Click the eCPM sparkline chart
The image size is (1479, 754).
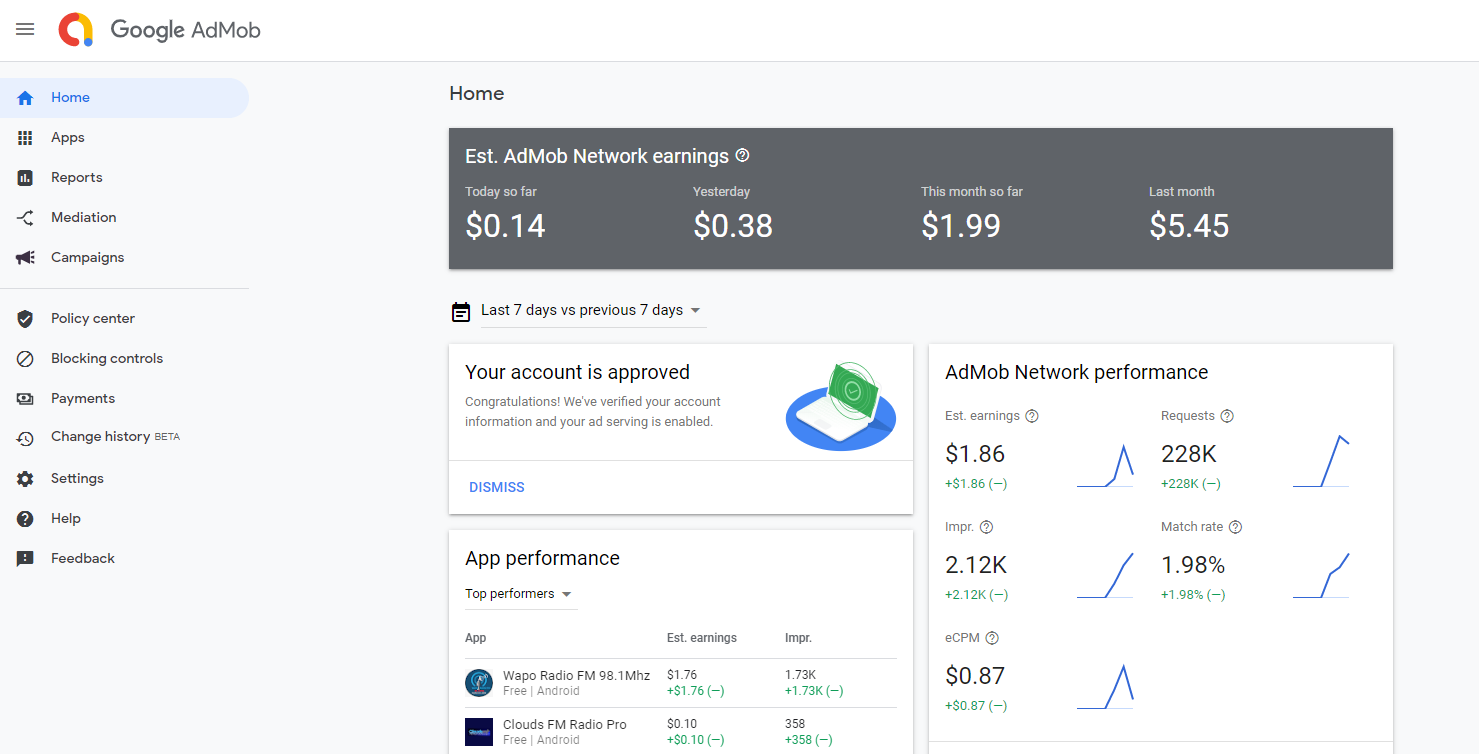pyautogui.click(x=1105, y=687)
